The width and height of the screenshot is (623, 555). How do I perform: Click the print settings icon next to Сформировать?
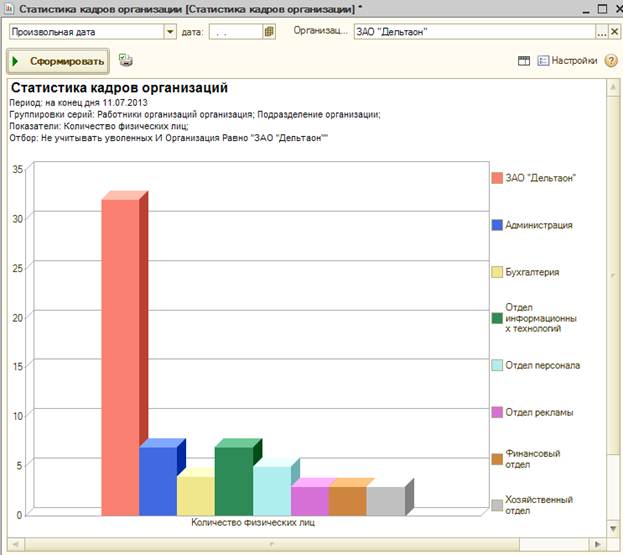[125, 61]
